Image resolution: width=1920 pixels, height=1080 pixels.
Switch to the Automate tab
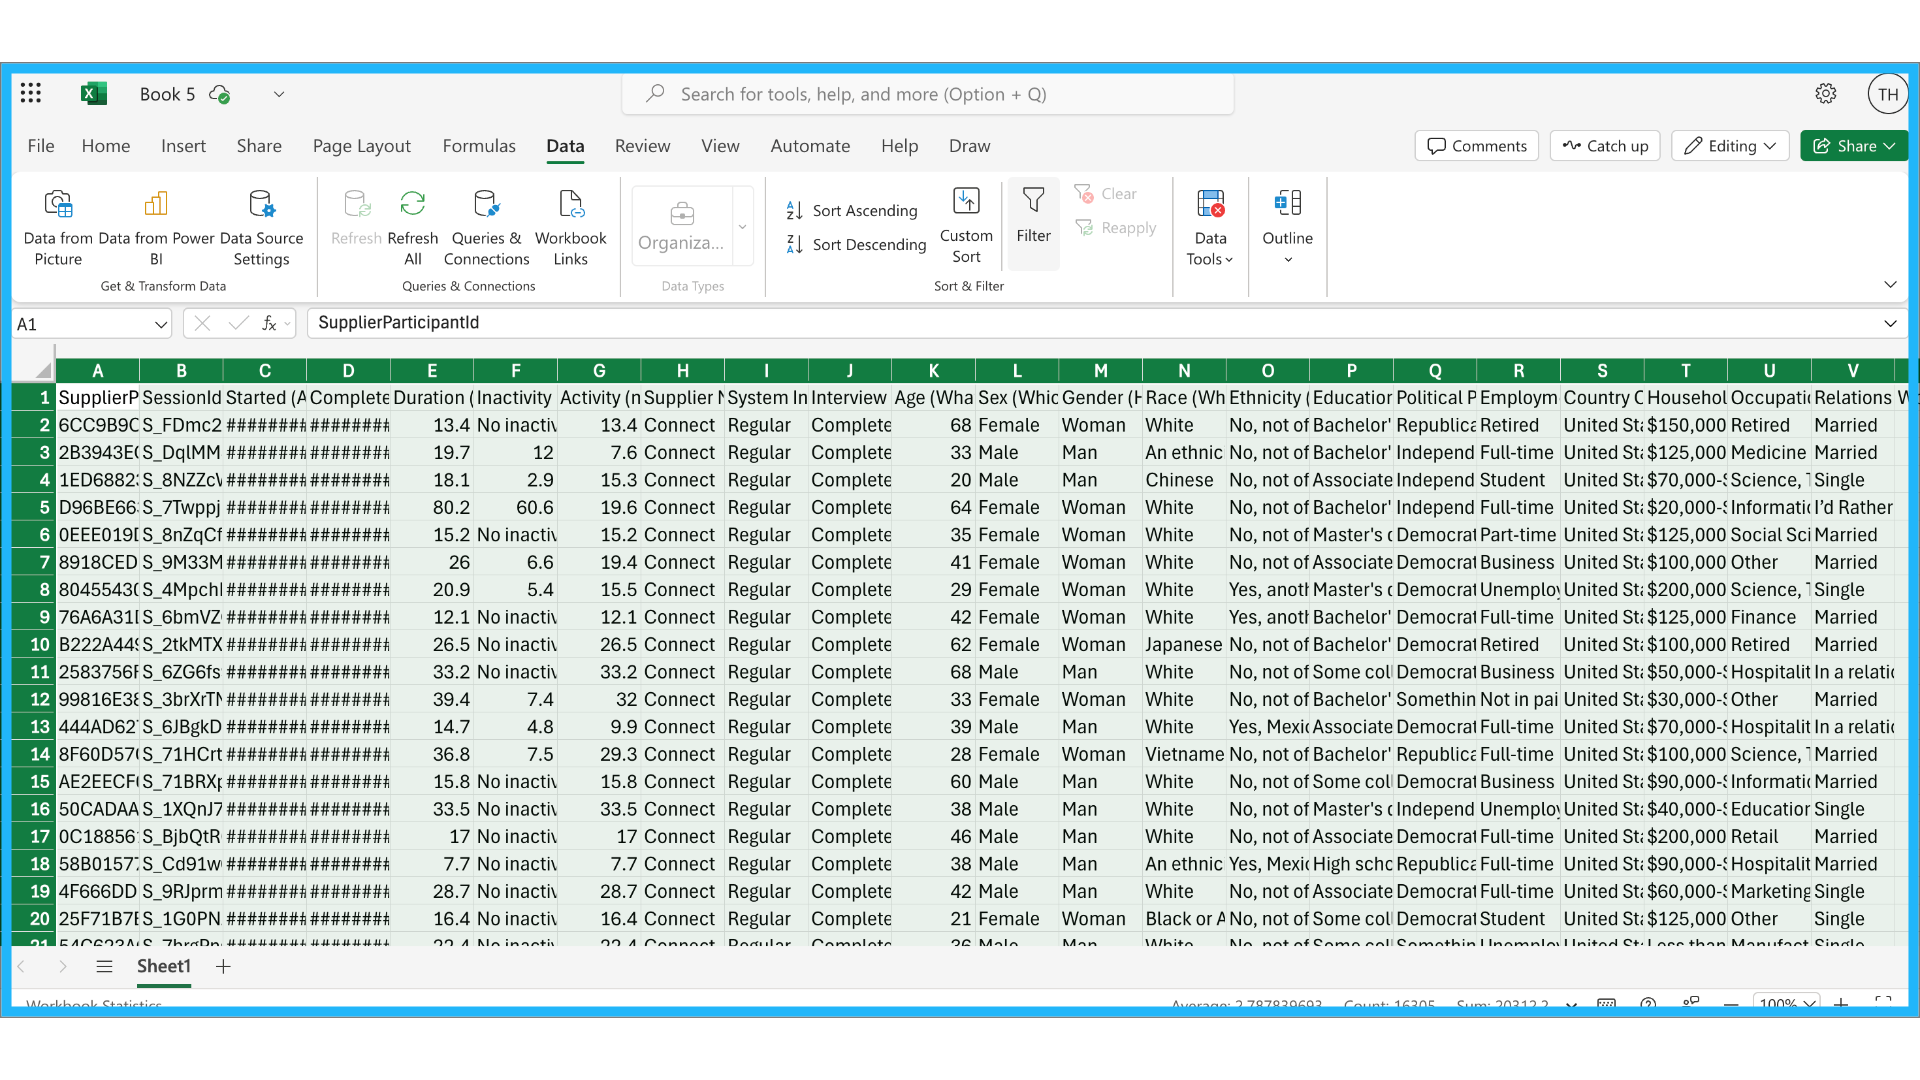(810, 146)
